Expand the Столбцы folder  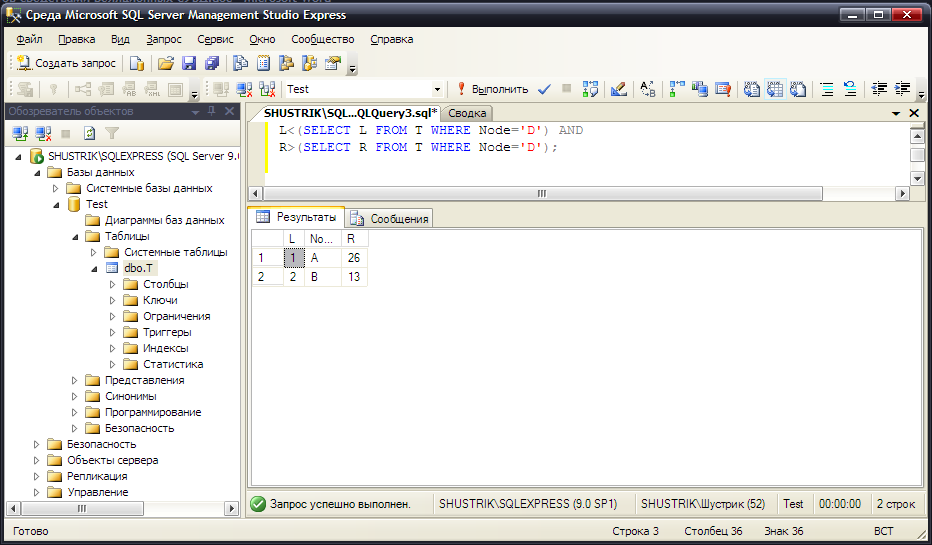pyautogui.click(x=112, y=285)
